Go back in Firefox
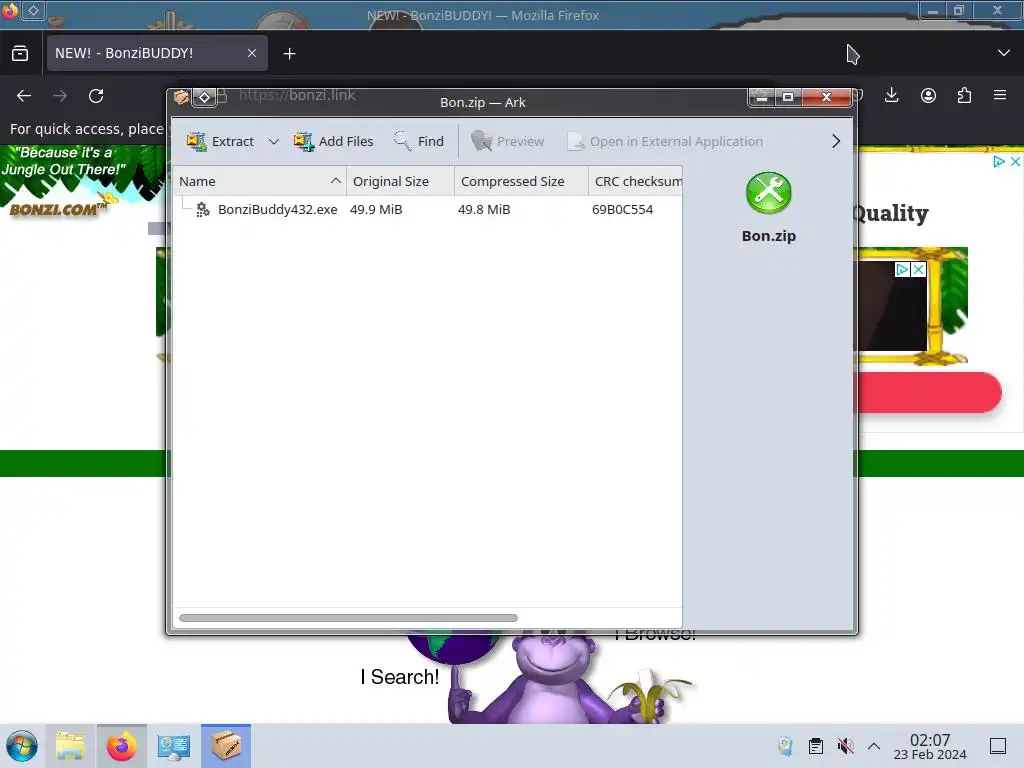 [x=24, y=96]
